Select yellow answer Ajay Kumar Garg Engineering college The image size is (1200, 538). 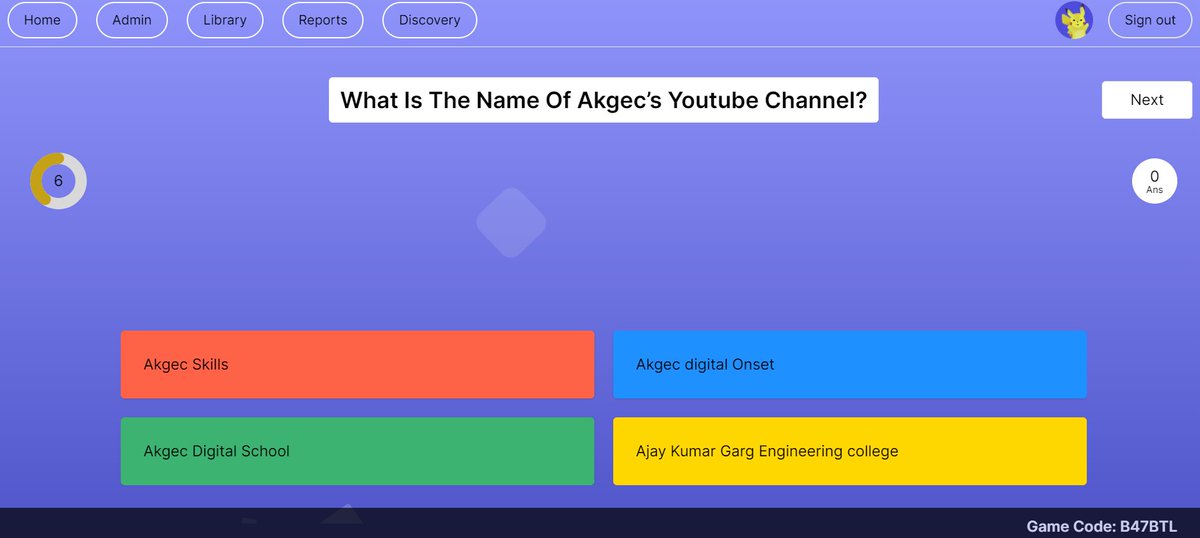point(850,451)
